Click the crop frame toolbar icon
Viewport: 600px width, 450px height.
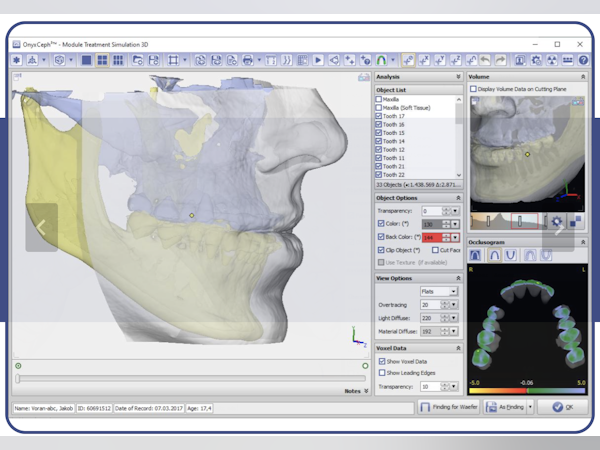(173, 60)
